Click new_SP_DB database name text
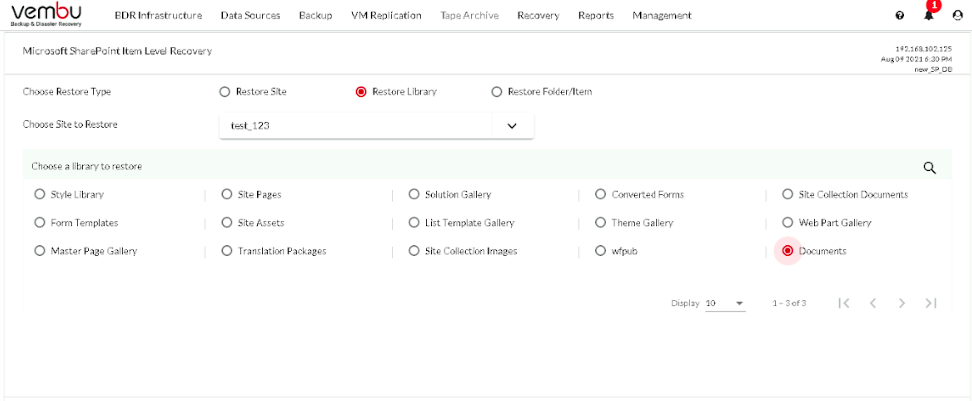Screen dimensions: 972x401 pos(933,69)
